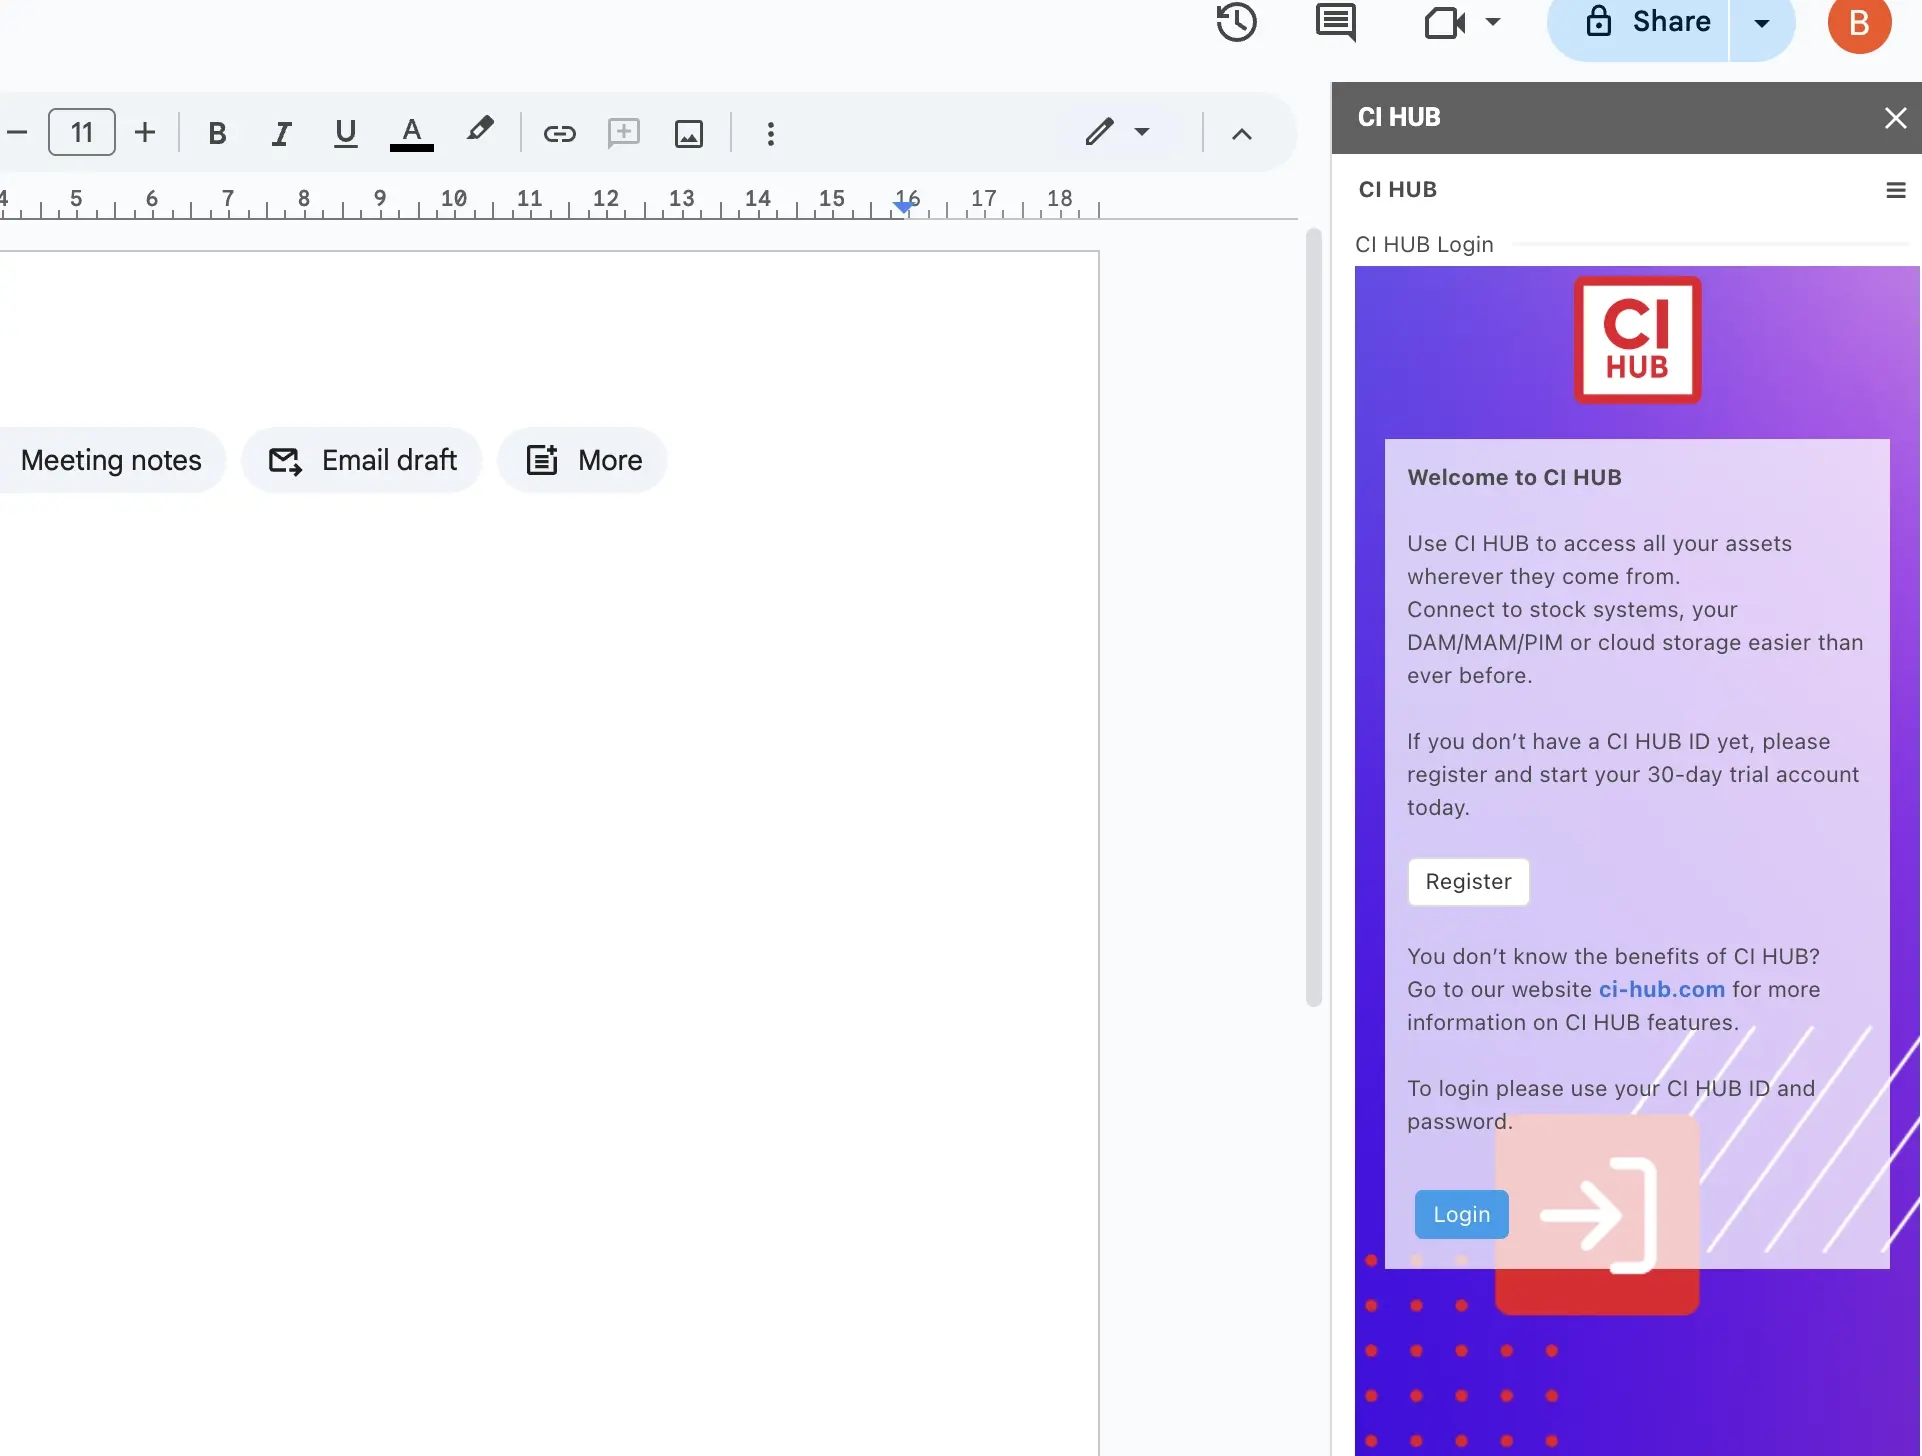The height and width of the screenshot is (1456, 1922).
Task: Open the ci-hub.com website link
Action: [1662, 990]
